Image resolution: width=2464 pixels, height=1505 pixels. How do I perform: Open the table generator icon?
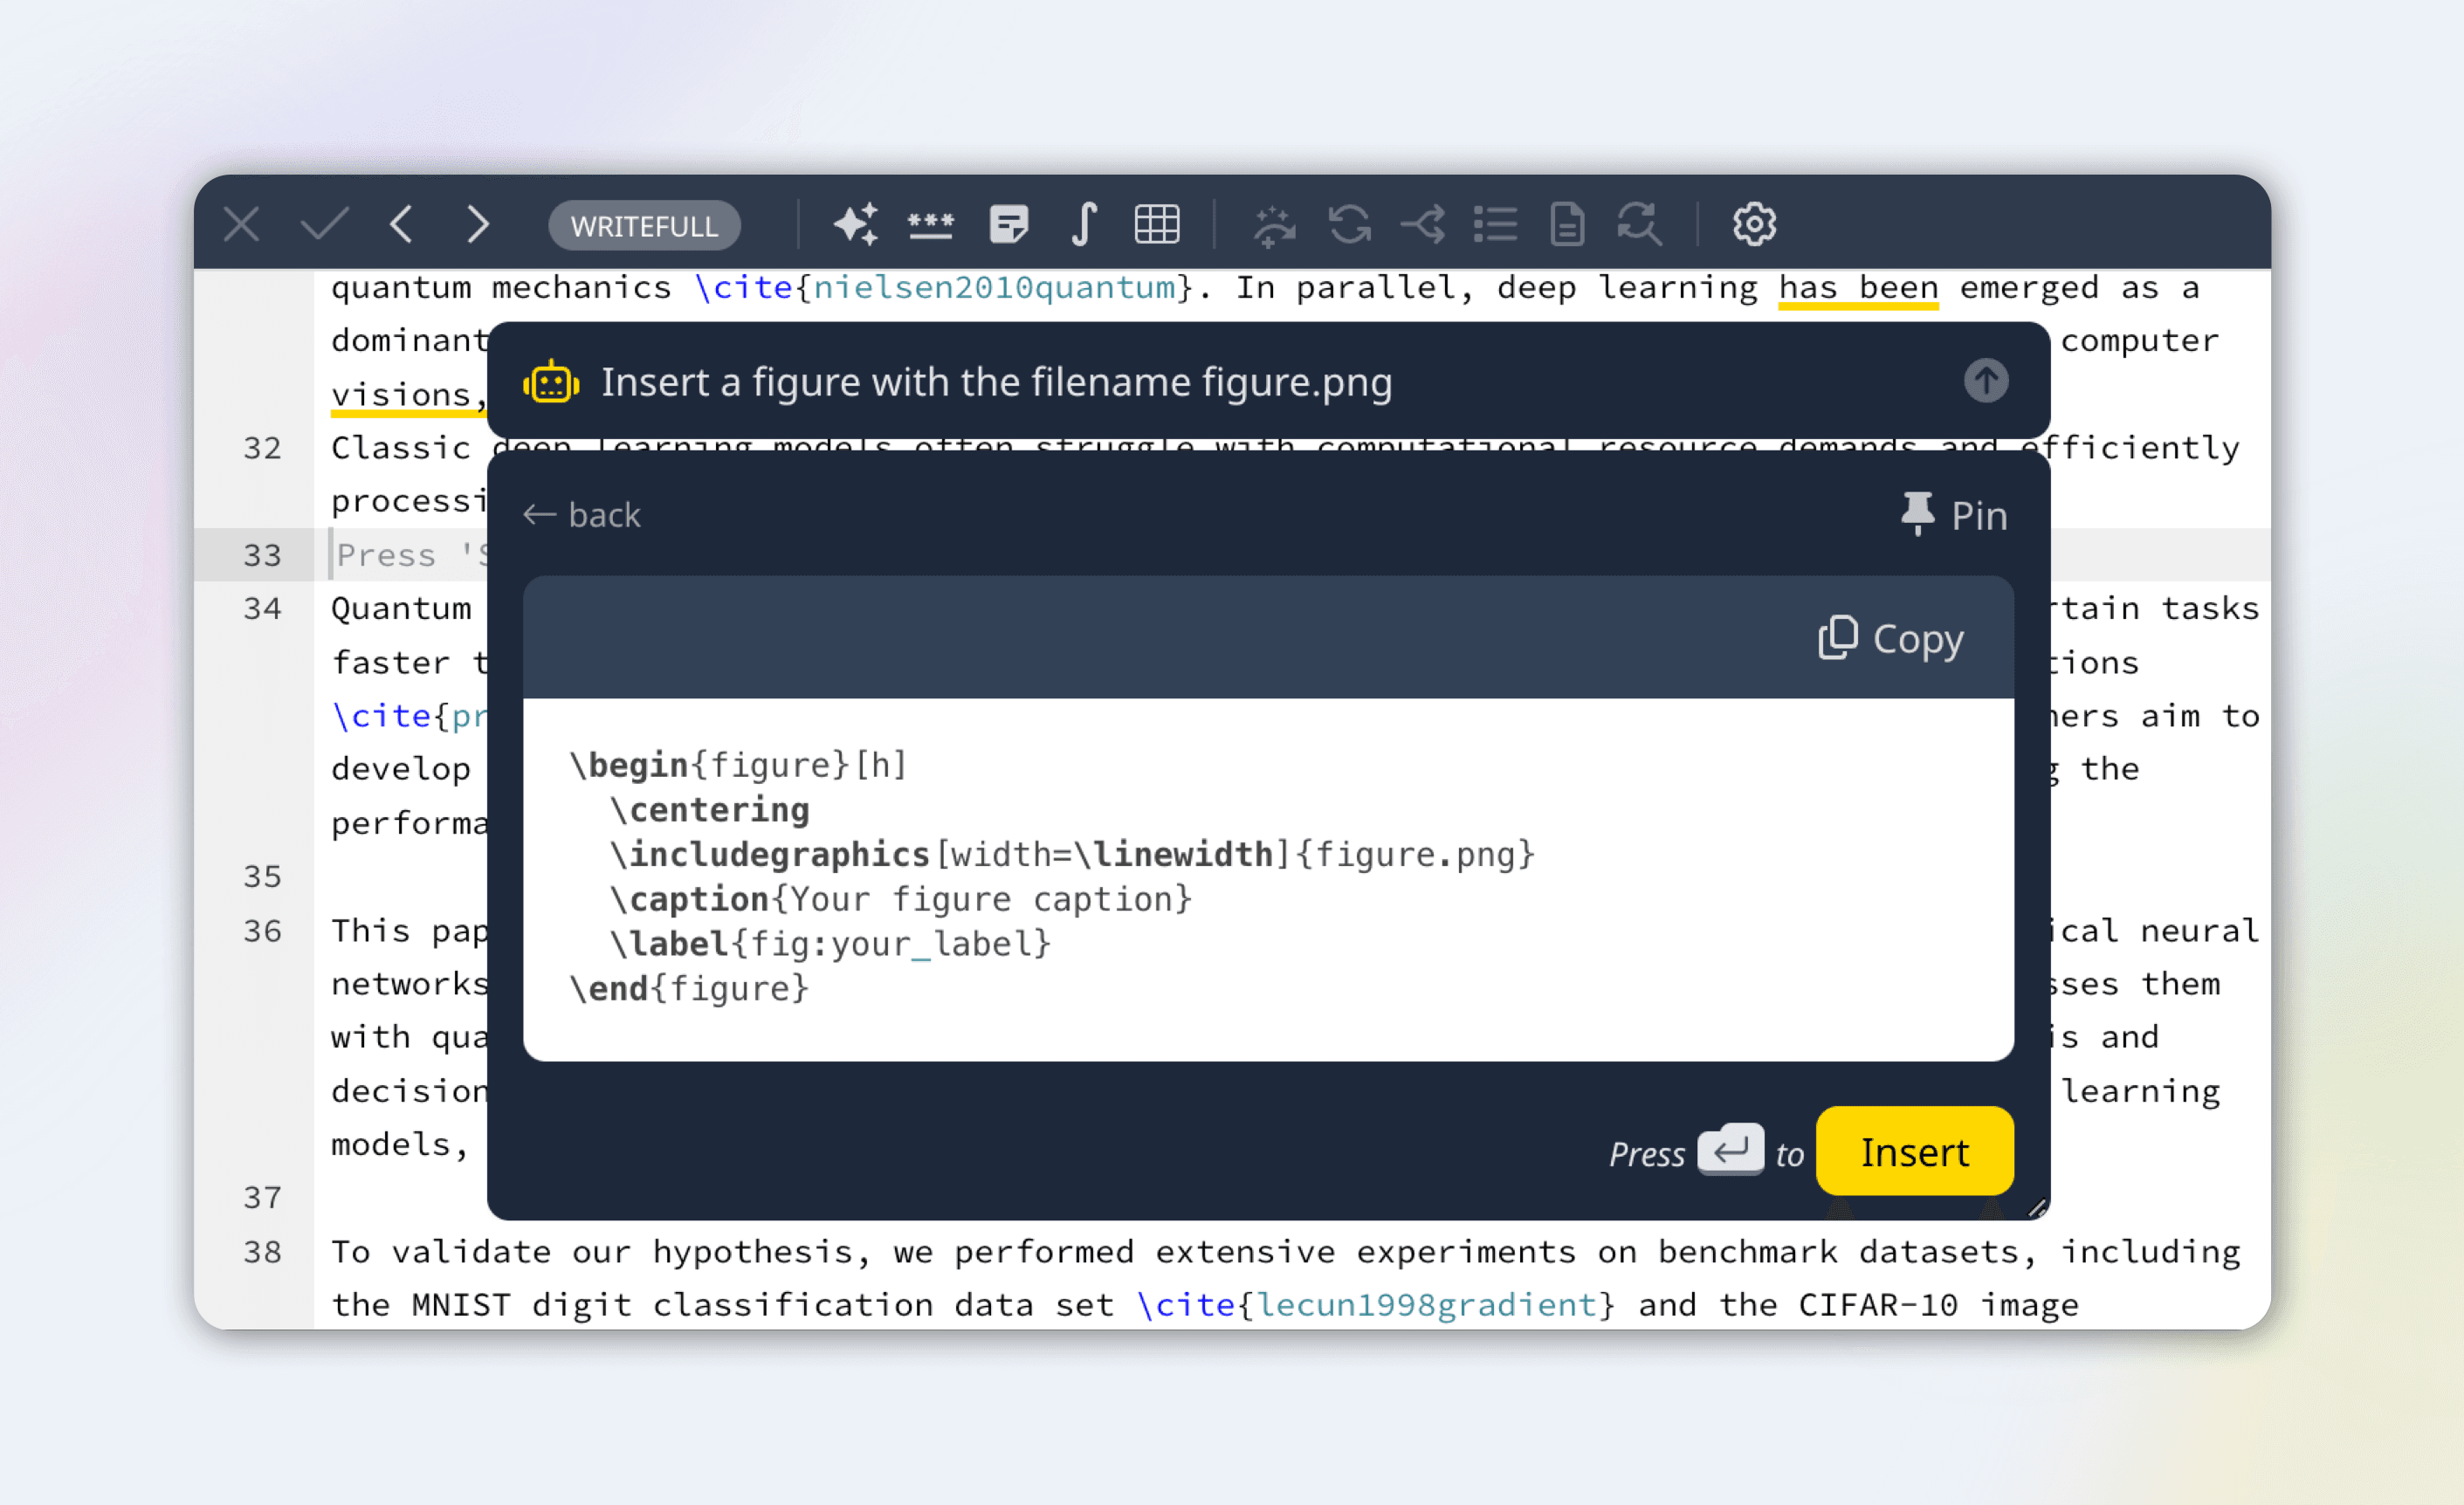tap(1157, 224)
